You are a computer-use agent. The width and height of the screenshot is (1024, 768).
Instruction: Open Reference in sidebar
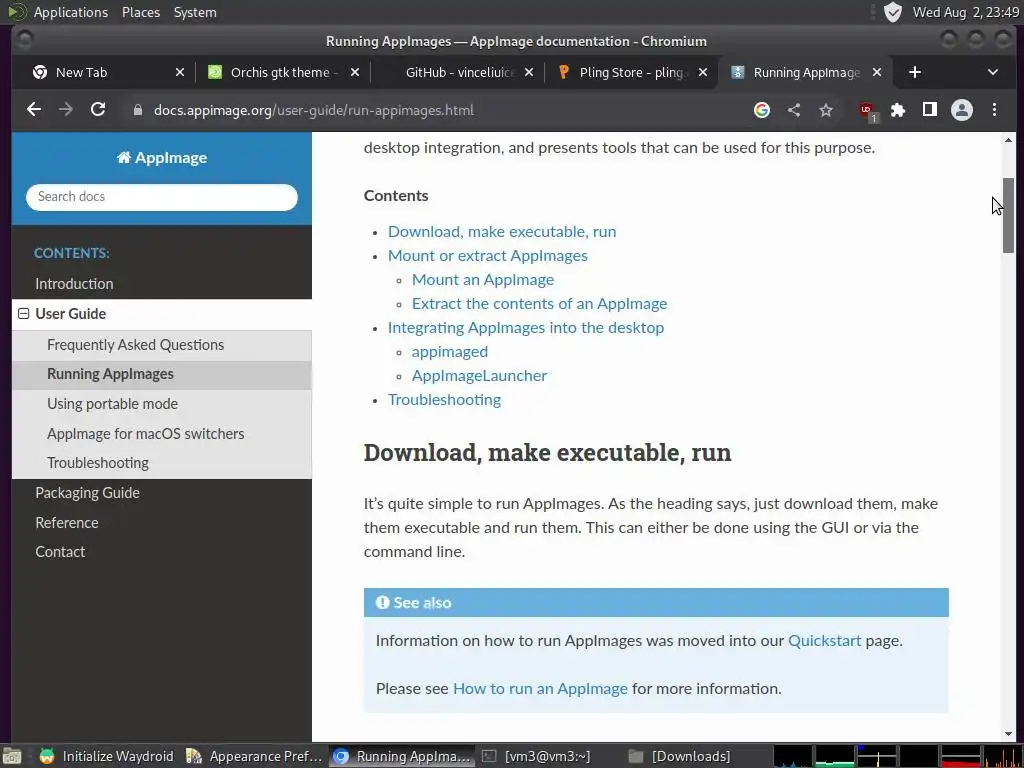67,522
